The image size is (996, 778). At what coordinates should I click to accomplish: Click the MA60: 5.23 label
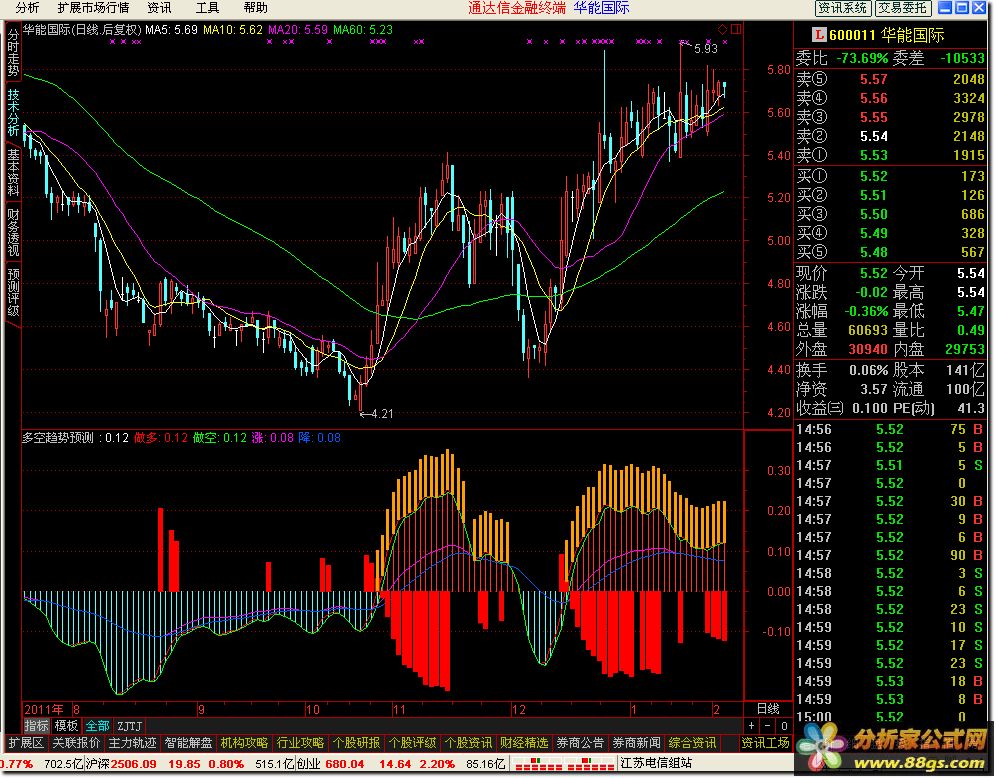point(363,29)
